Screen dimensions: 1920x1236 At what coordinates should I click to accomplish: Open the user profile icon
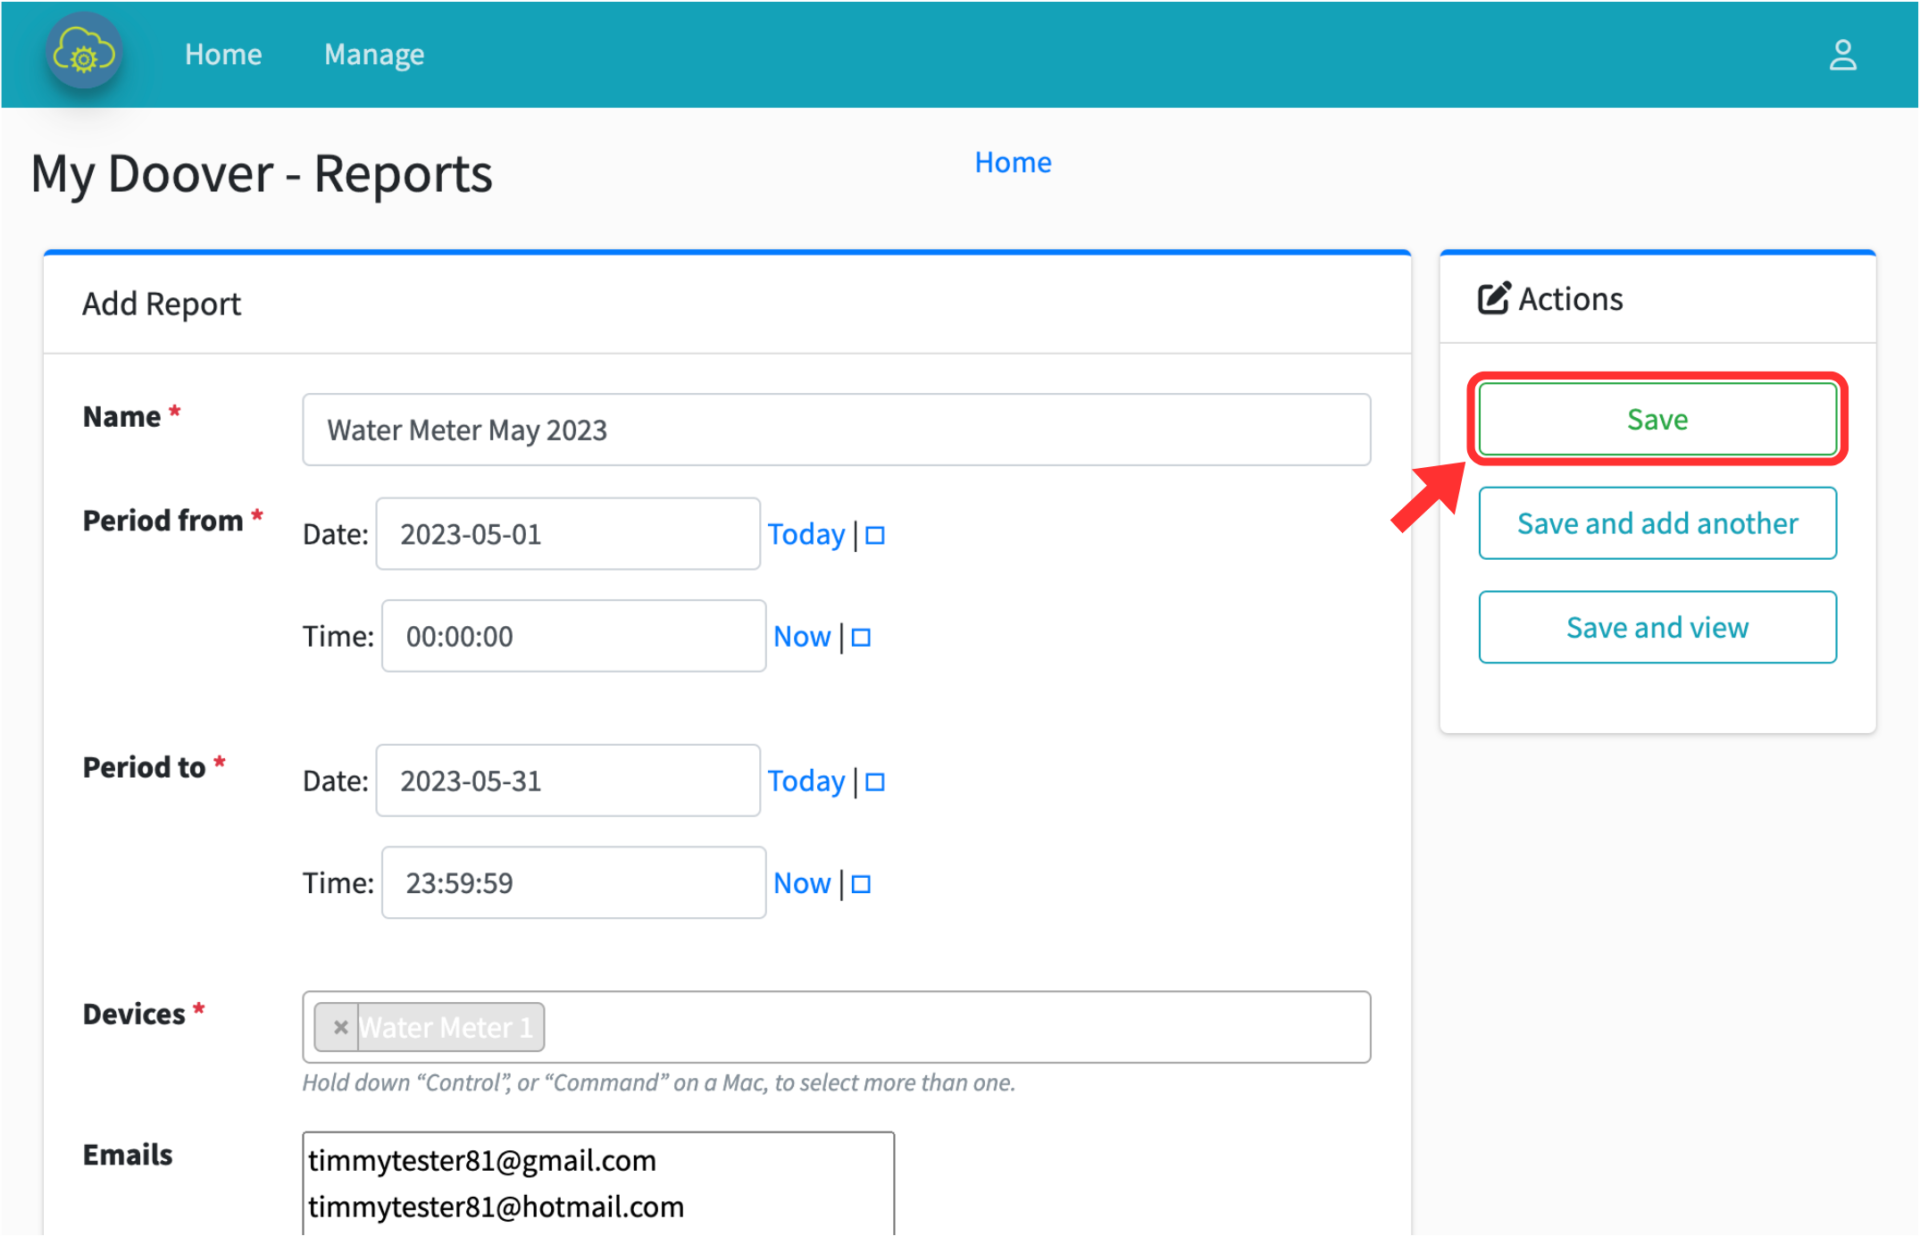click(1842, 55)
